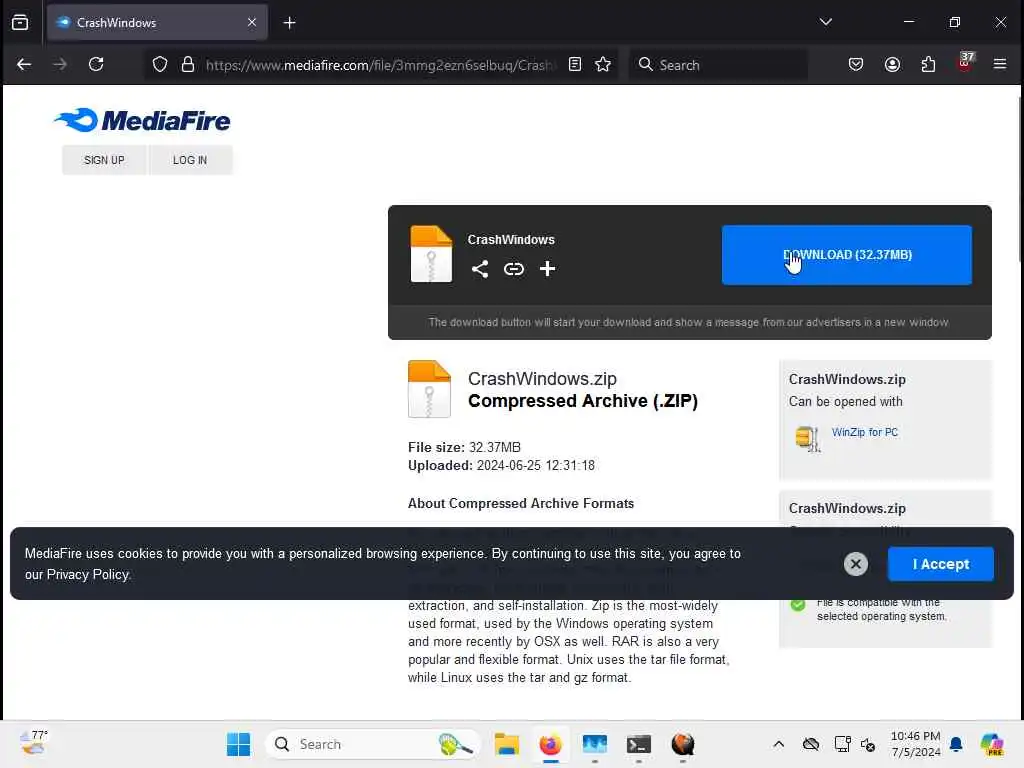Click the LOG IN button
The height and width of the screenshot is (768, 1024).
pos(190,160)
